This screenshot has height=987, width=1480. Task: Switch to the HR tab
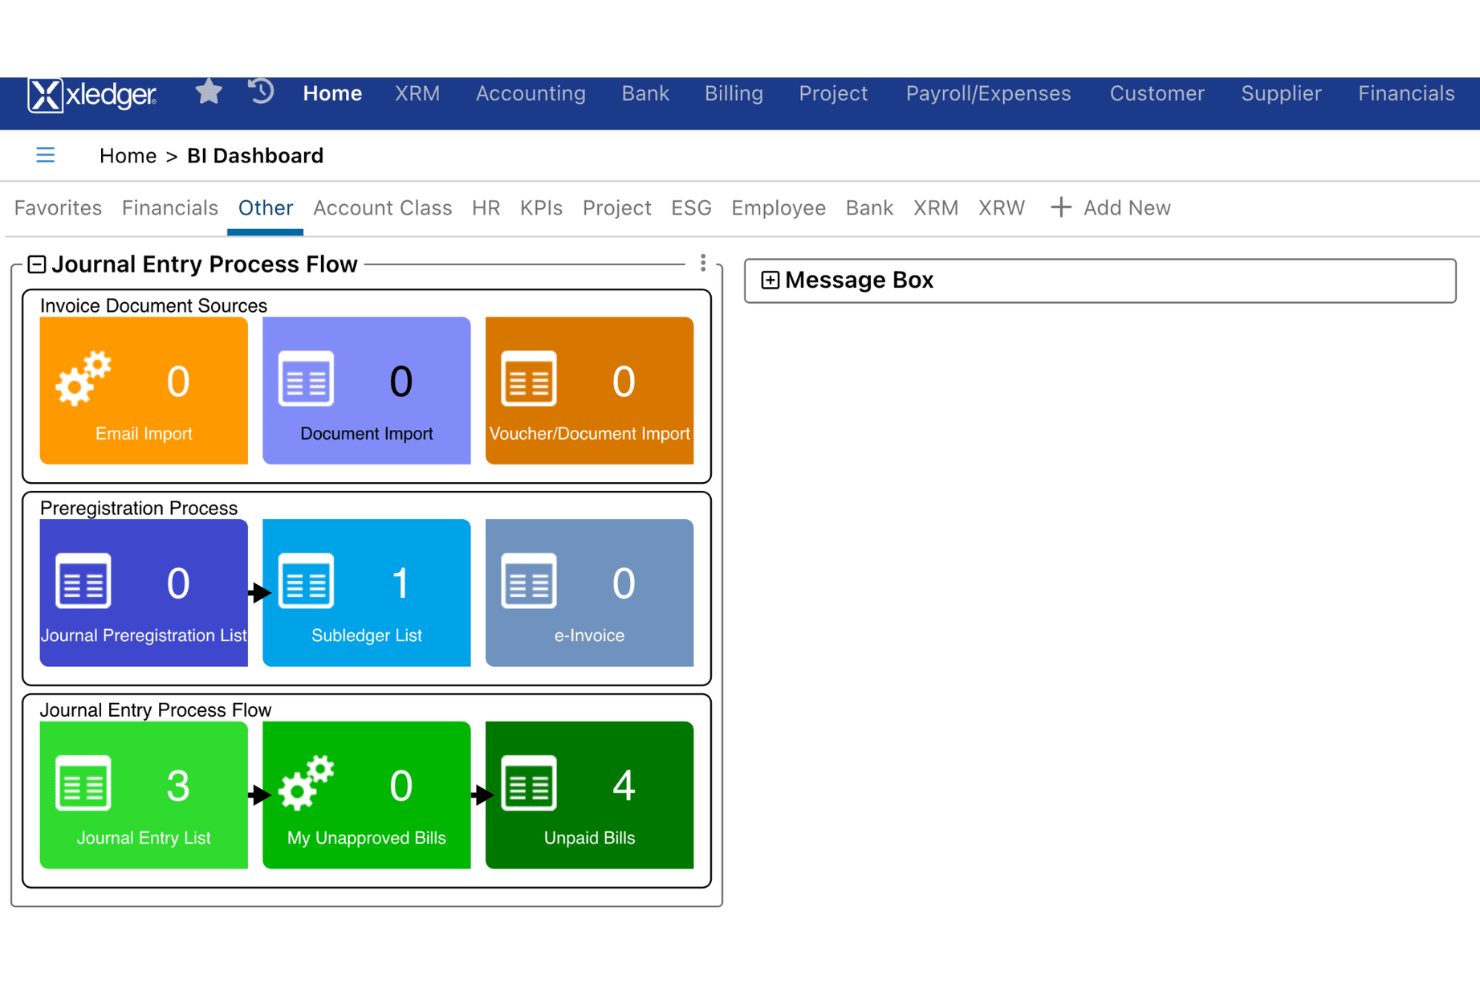click(x=486, y=208)
